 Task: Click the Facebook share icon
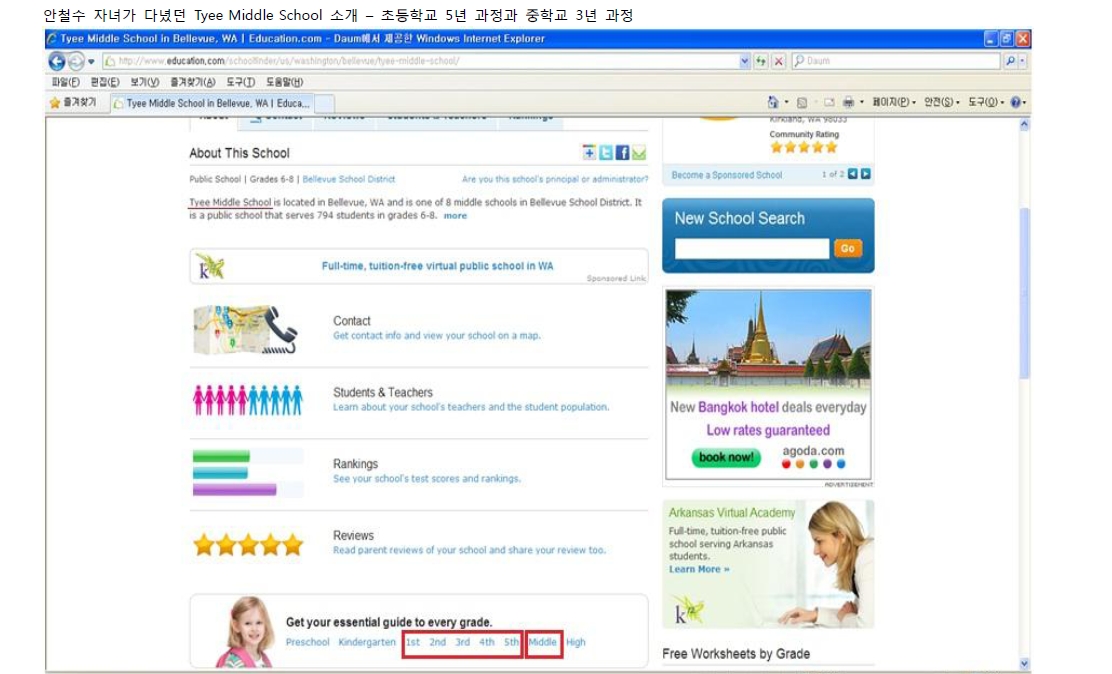point(622,153)
